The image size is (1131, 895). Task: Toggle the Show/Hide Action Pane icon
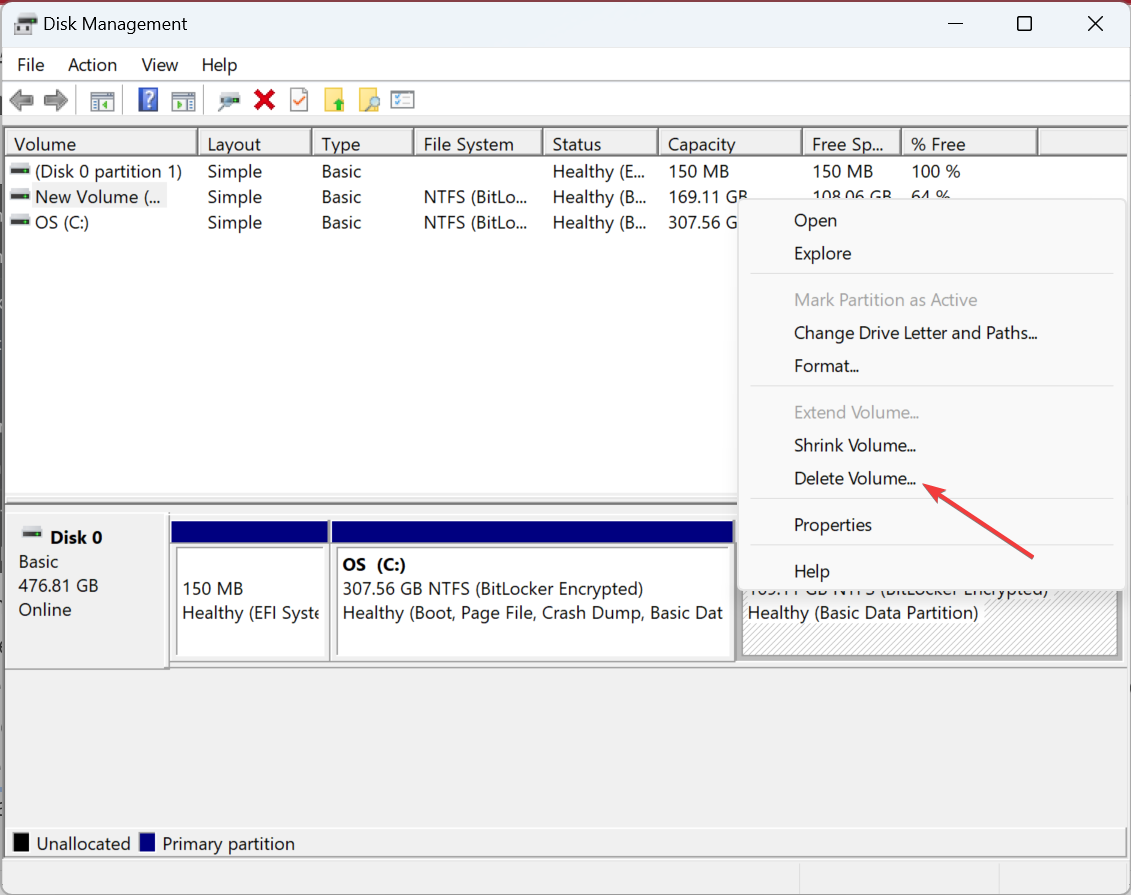pos(183,101)
